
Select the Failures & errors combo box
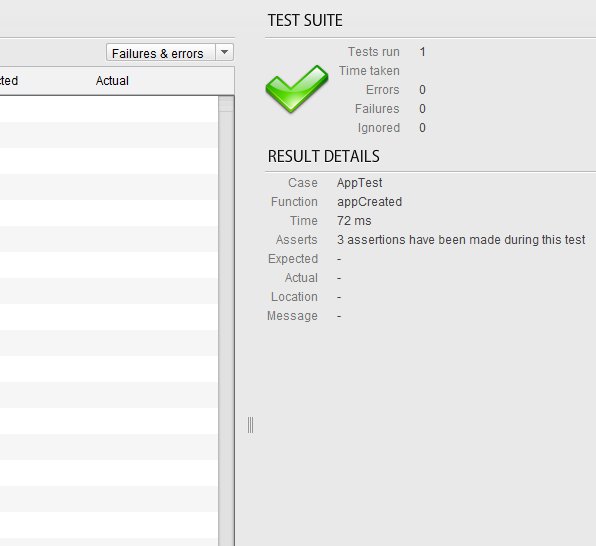[170, 52]
